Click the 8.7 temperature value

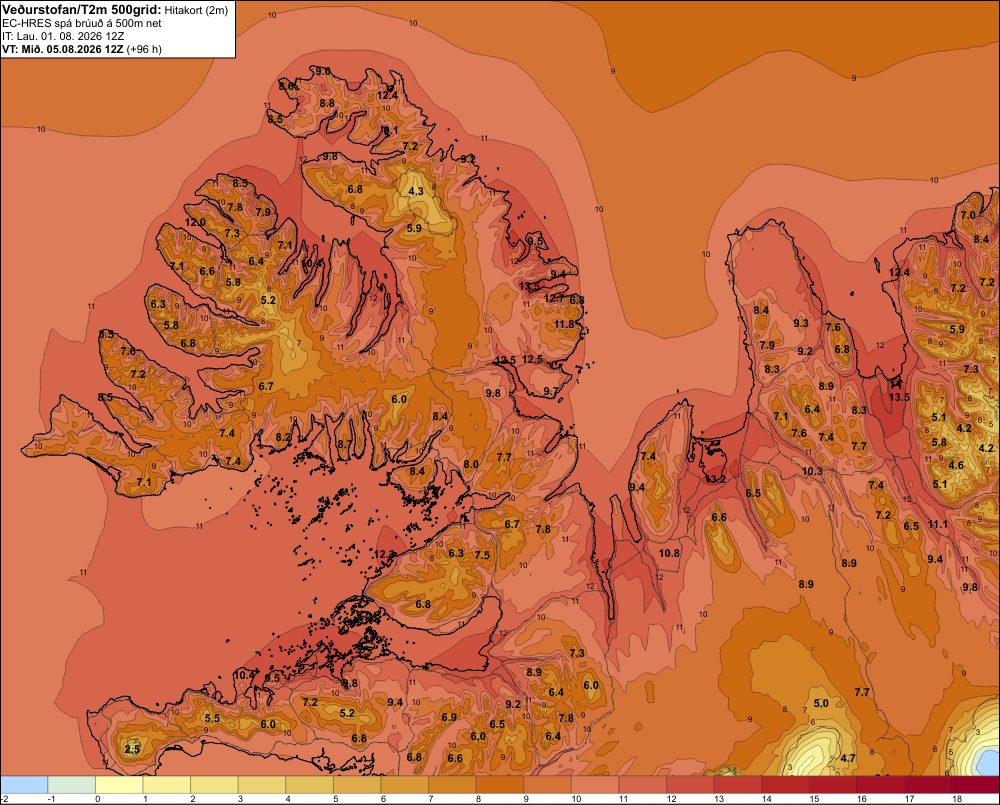tap(344, 444)
